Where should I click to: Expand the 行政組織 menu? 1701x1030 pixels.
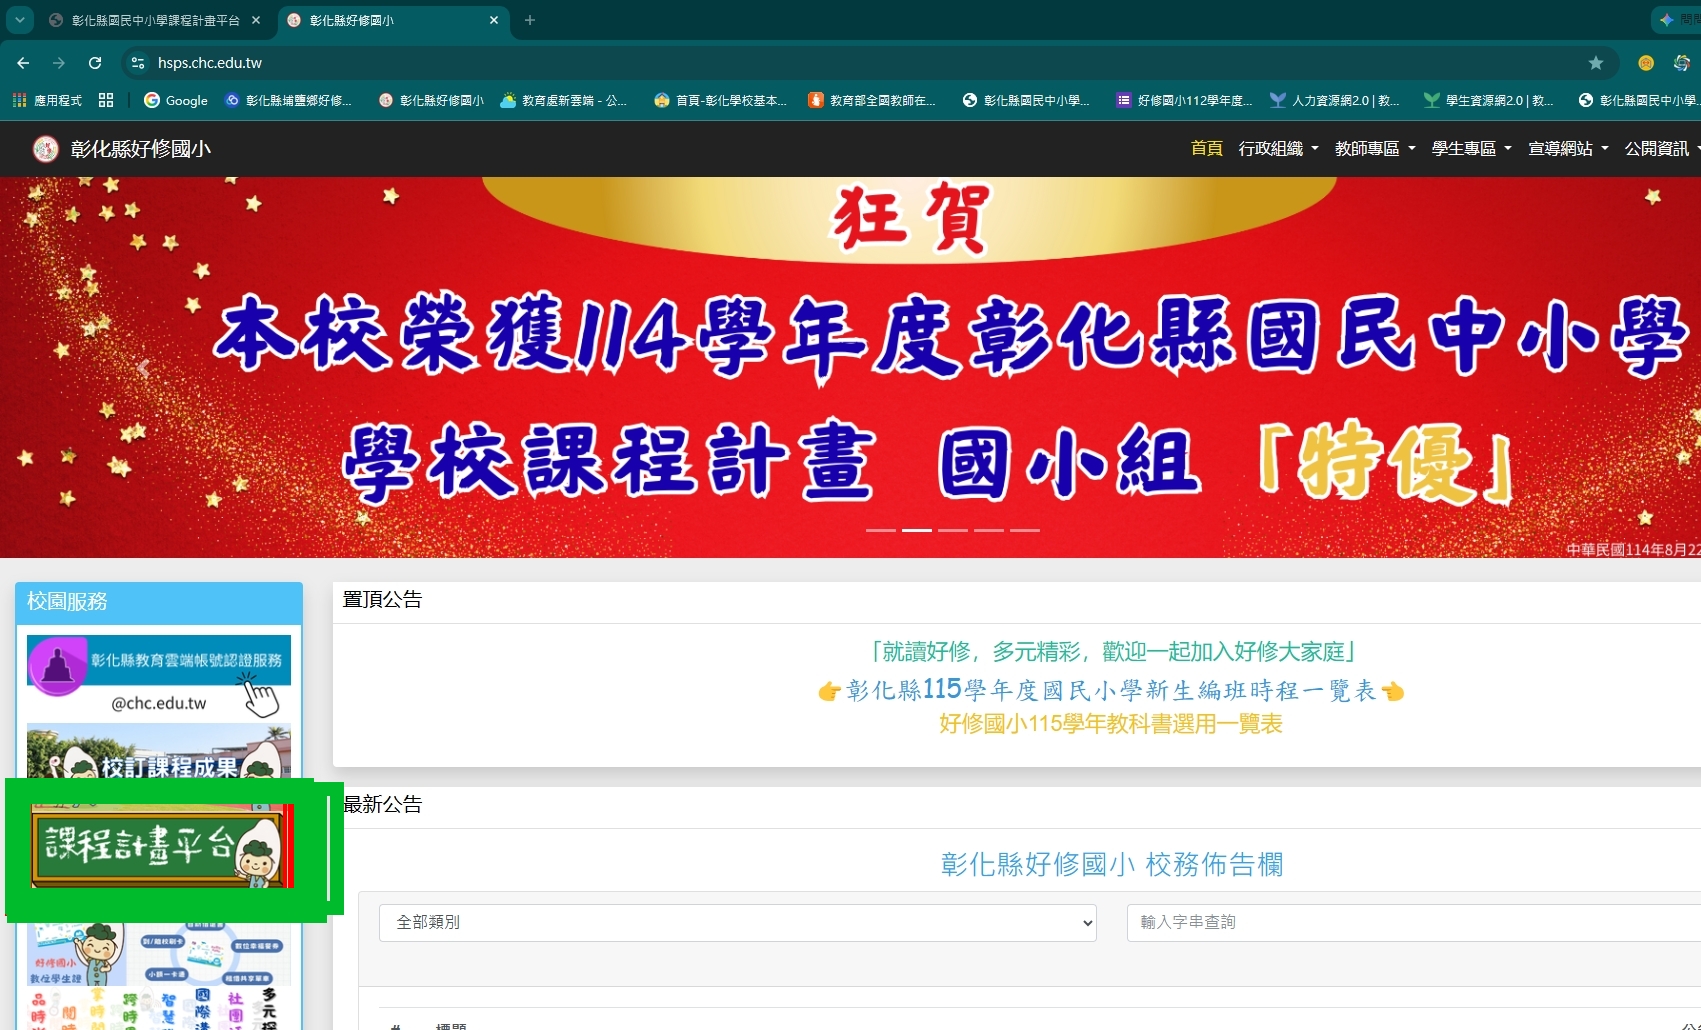(x=1278, y=149)
